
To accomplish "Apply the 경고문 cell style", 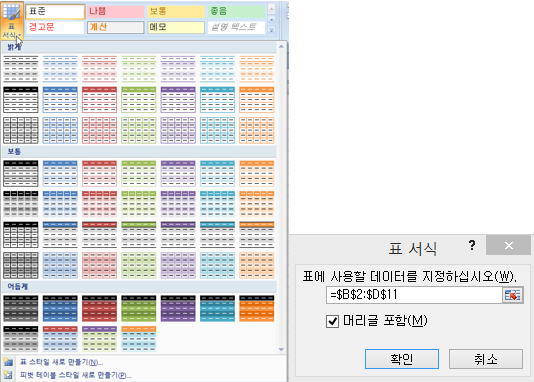I will click(55, 27).
